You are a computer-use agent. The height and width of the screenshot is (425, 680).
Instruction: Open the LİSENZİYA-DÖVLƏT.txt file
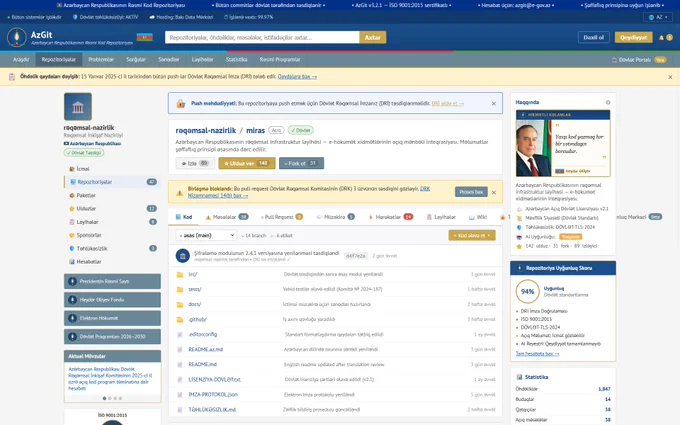[x=214, y=379]
